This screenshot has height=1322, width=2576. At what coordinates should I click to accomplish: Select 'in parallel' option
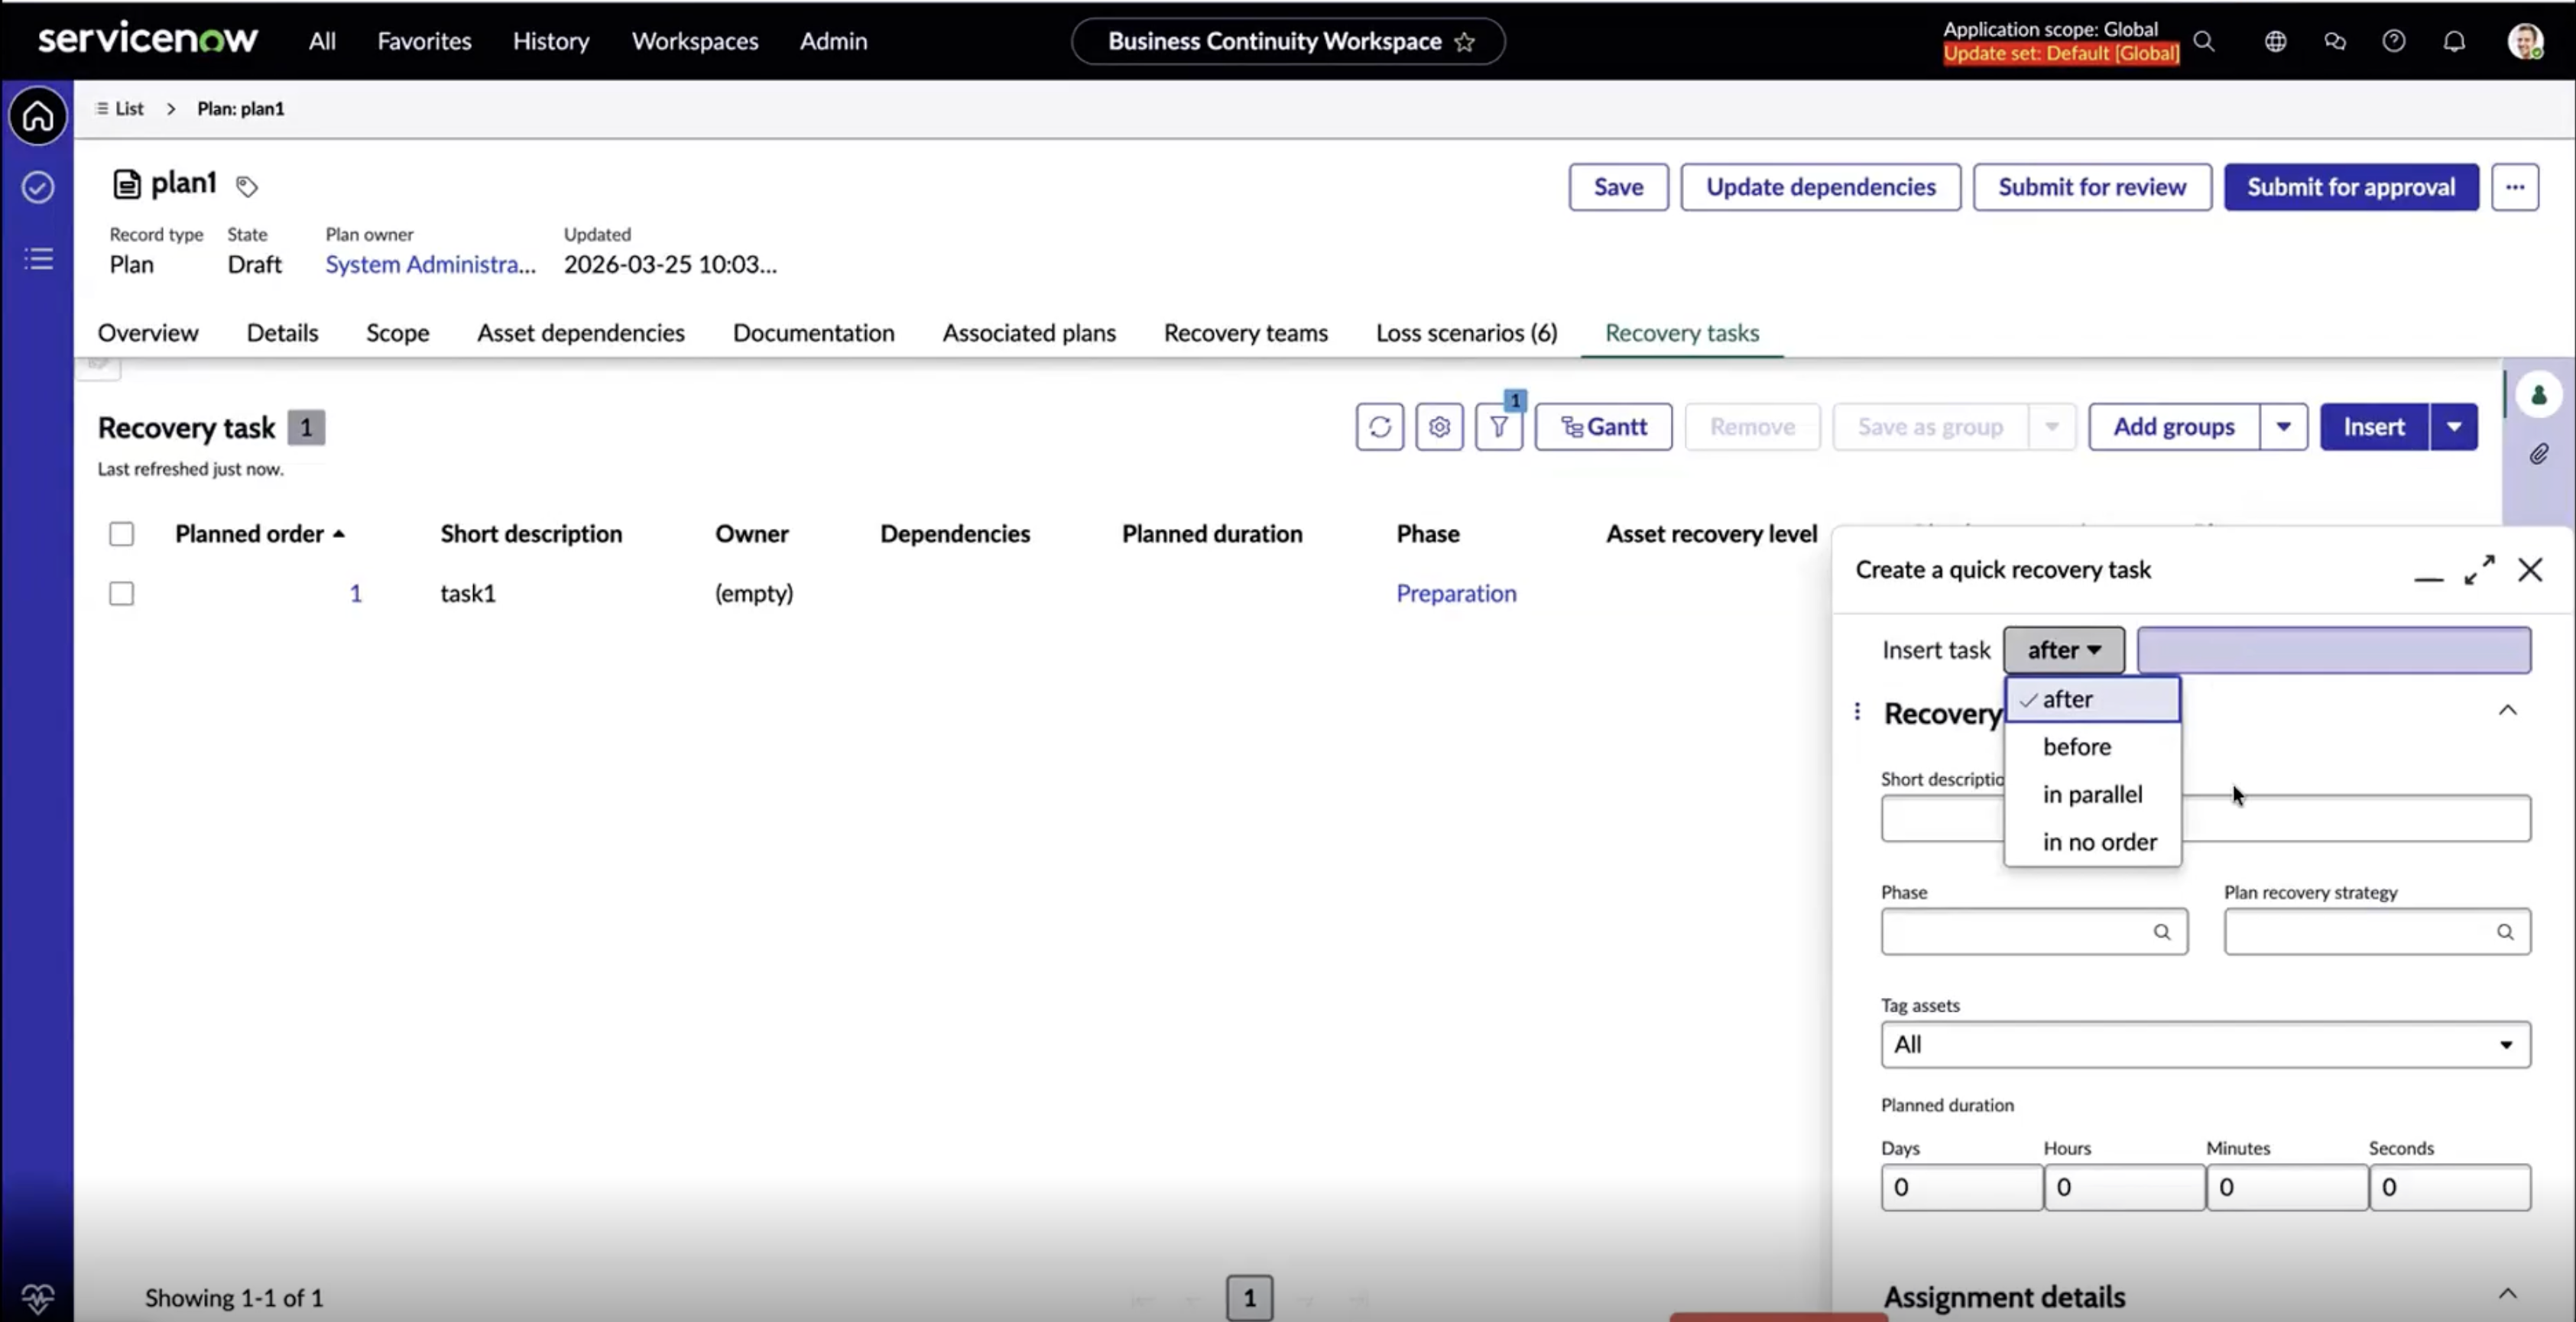click(x=2092, y=795)
